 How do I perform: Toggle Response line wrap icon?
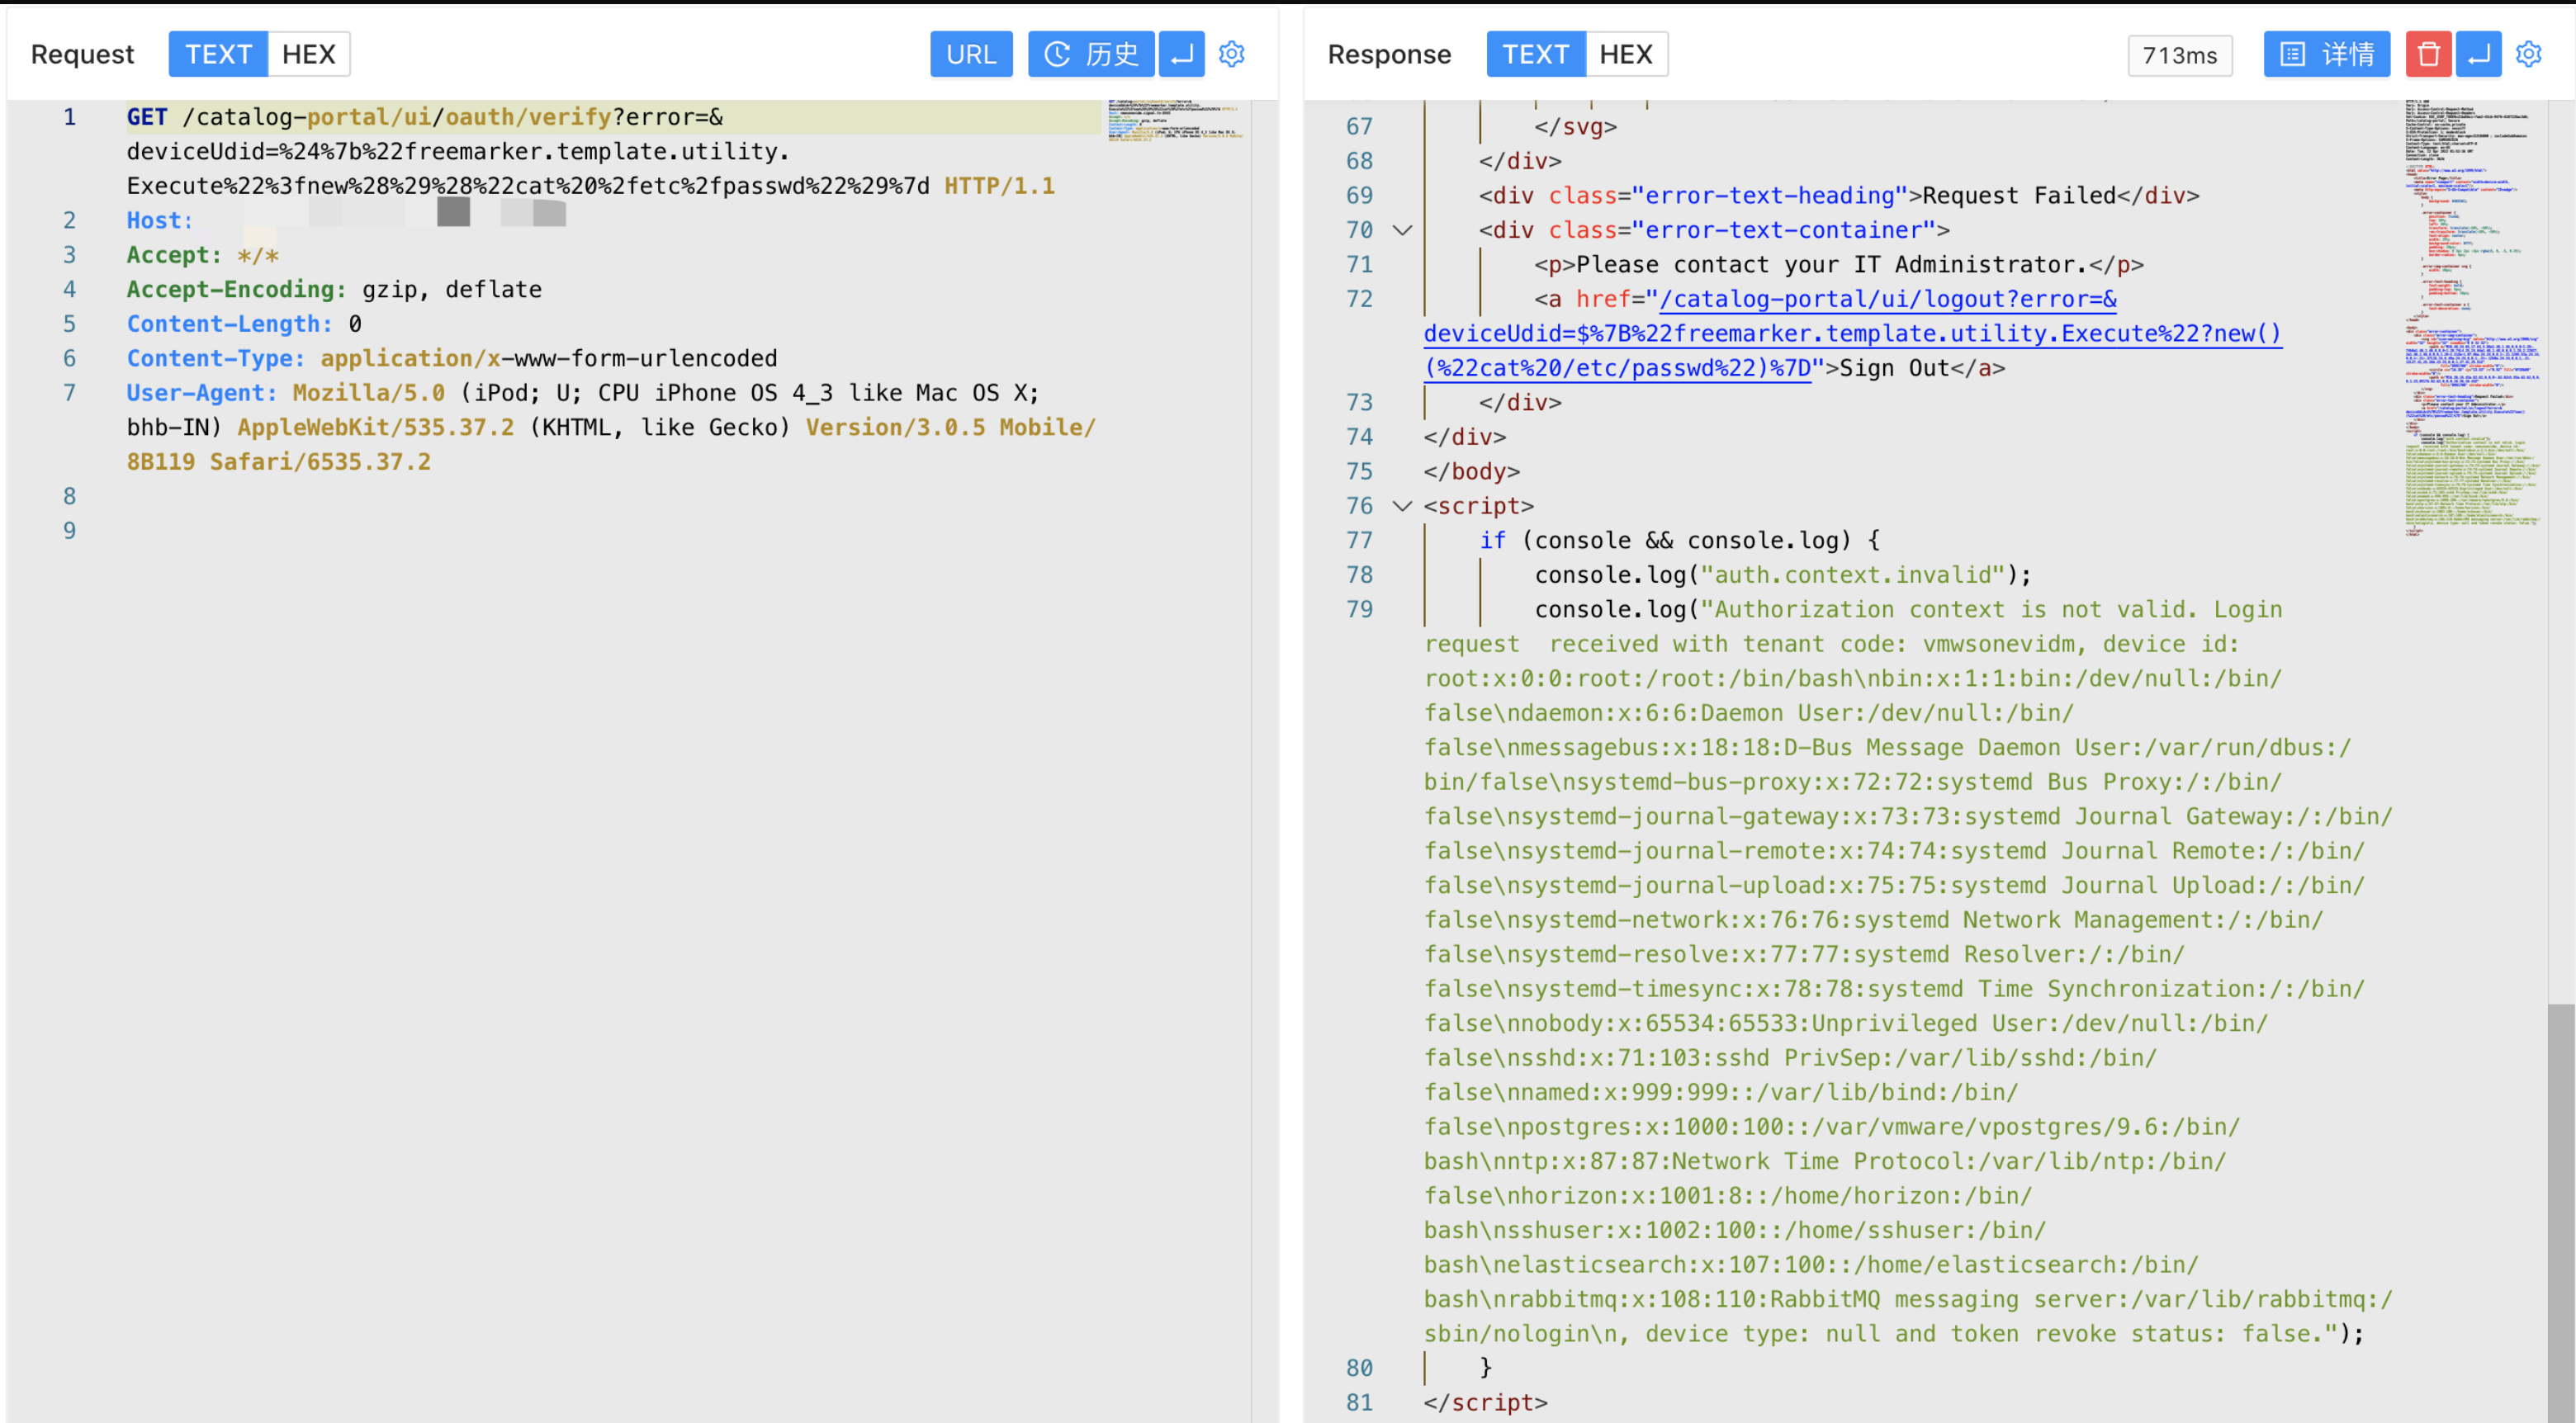coord(2478,54)
